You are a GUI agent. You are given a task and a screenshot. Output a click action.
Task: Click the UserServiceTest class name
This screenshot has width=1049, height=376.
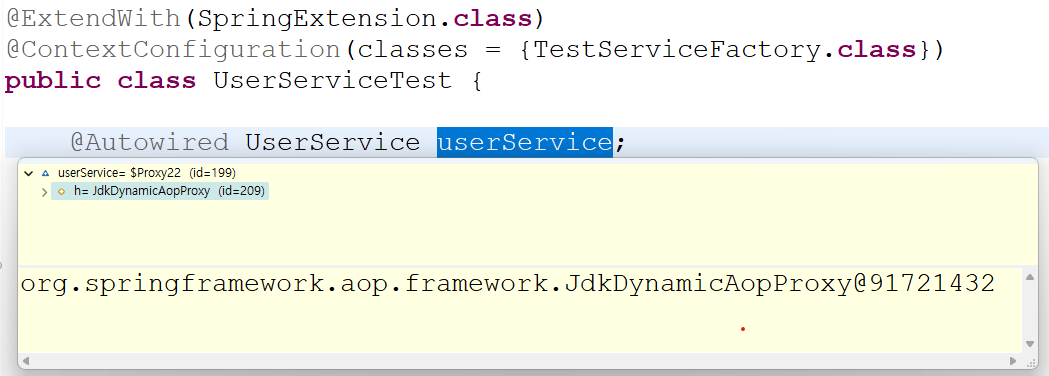(332, 80)
